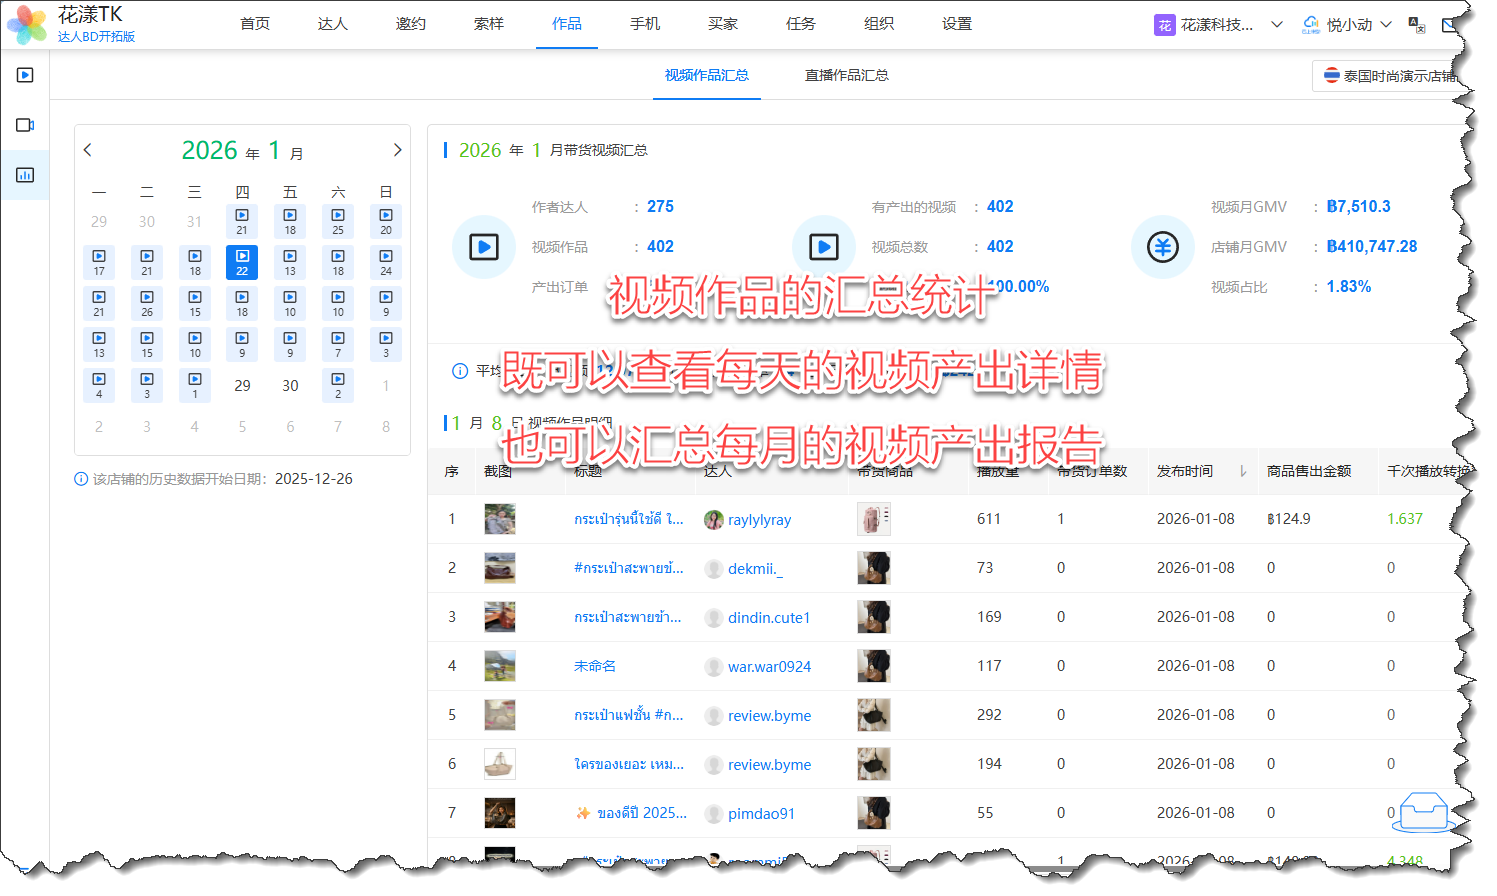Open the 设置 menu in top navigation
The width and height of the screenshot is (1497, 896).
956,24
